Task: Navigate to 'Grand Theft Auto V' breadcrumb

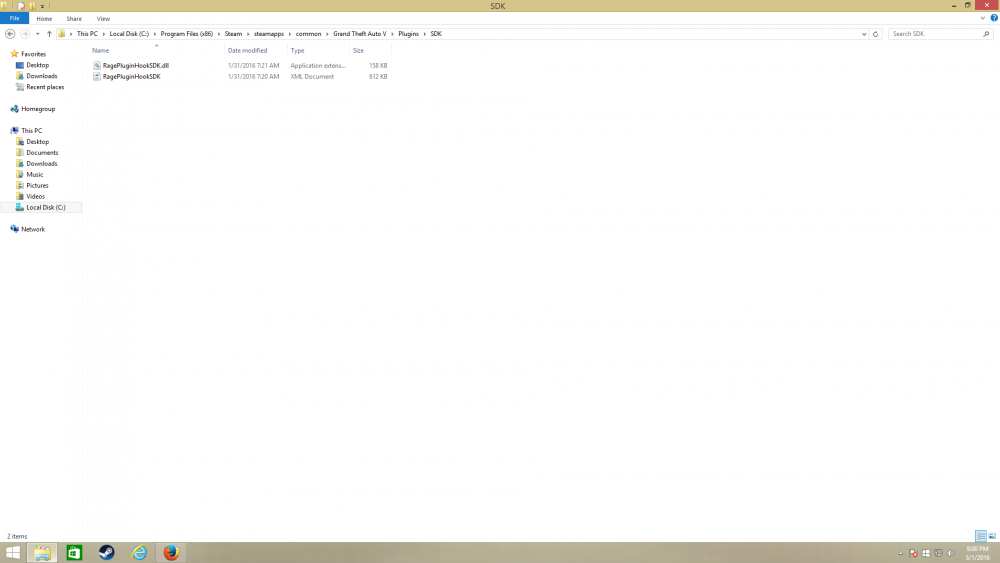Action: click(x=360, y=34)
